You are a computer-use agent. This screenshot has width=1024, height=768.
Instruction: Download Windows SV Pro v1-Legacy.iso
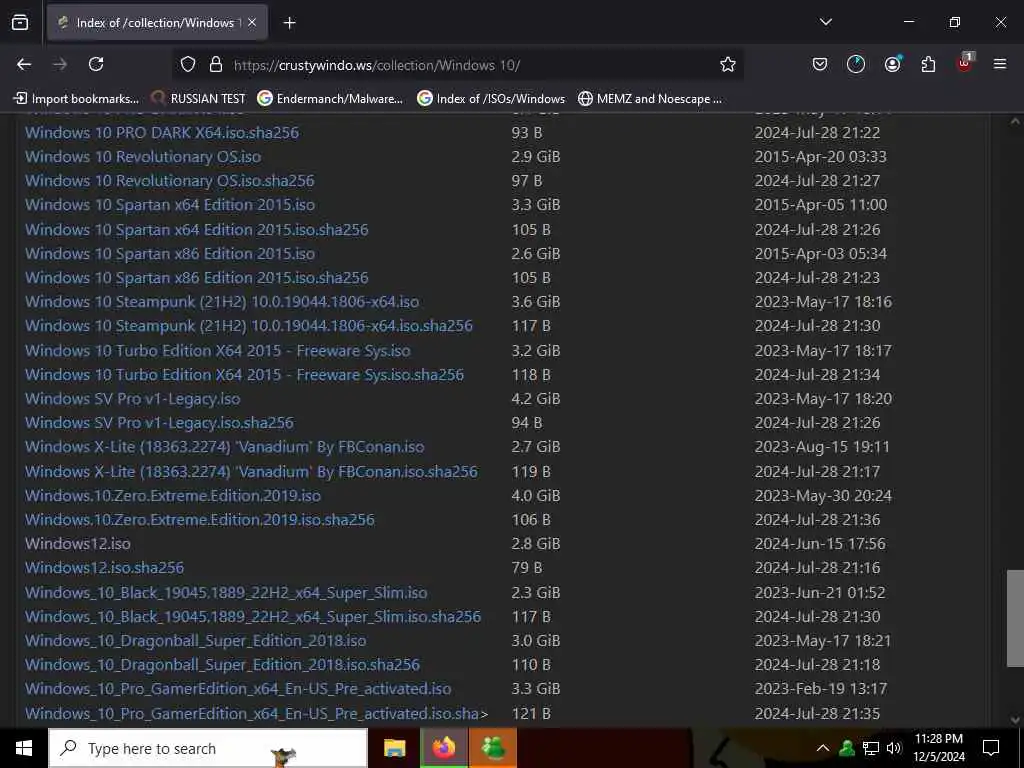pyautogui.click(x=133, y=399)
